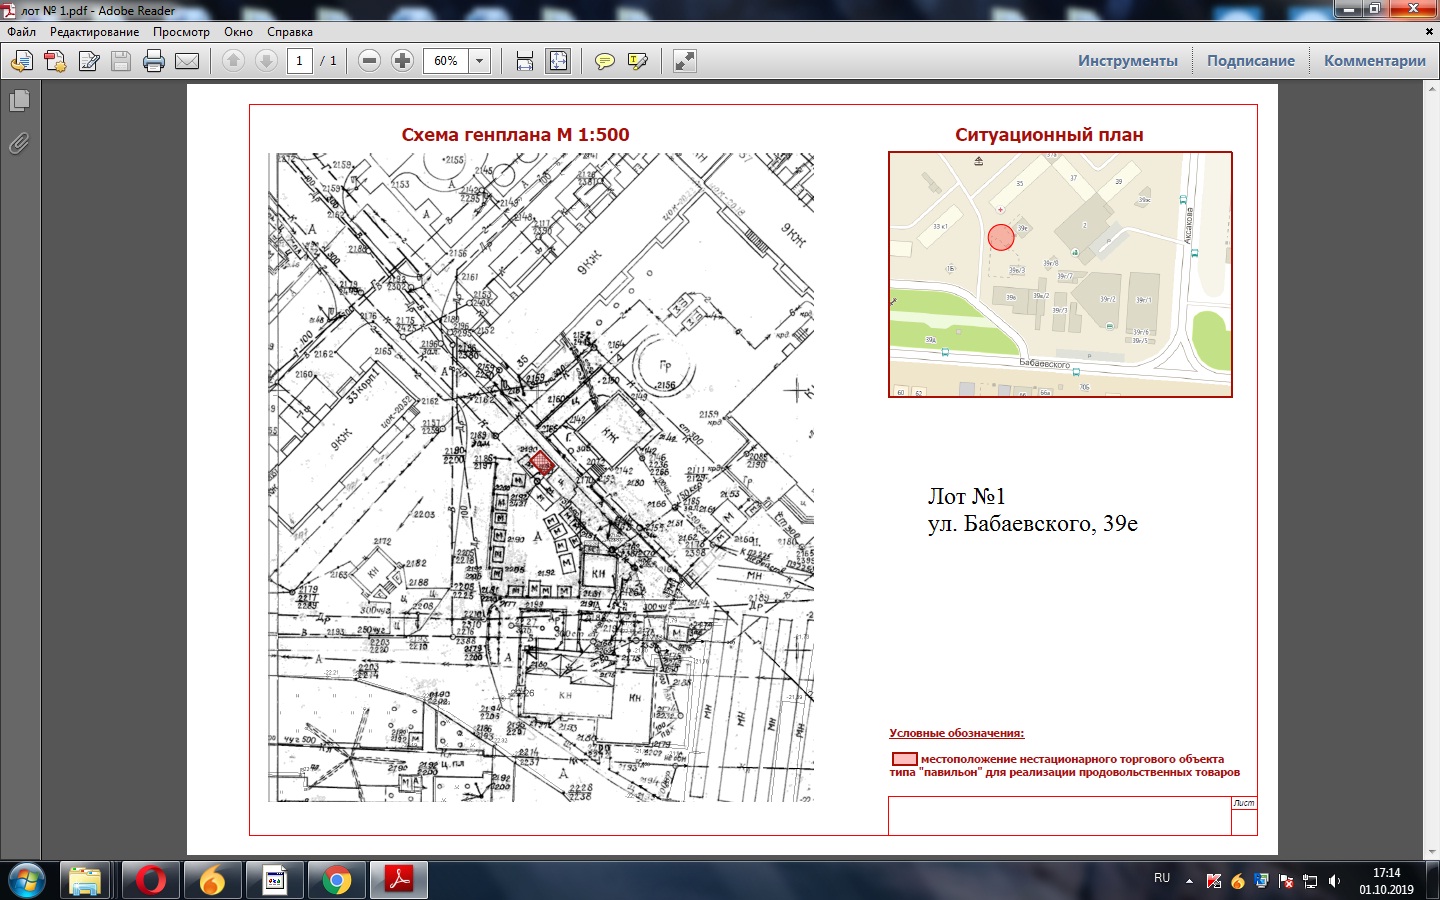
Task: Click the Create PDF online icon
Action: (x=55, y=61)
